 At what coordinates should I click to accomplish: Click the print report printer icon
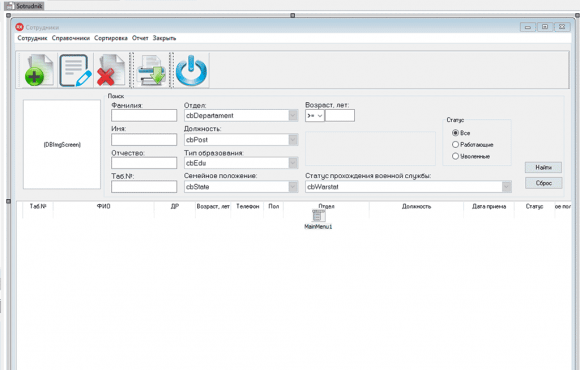pos(151,70)
